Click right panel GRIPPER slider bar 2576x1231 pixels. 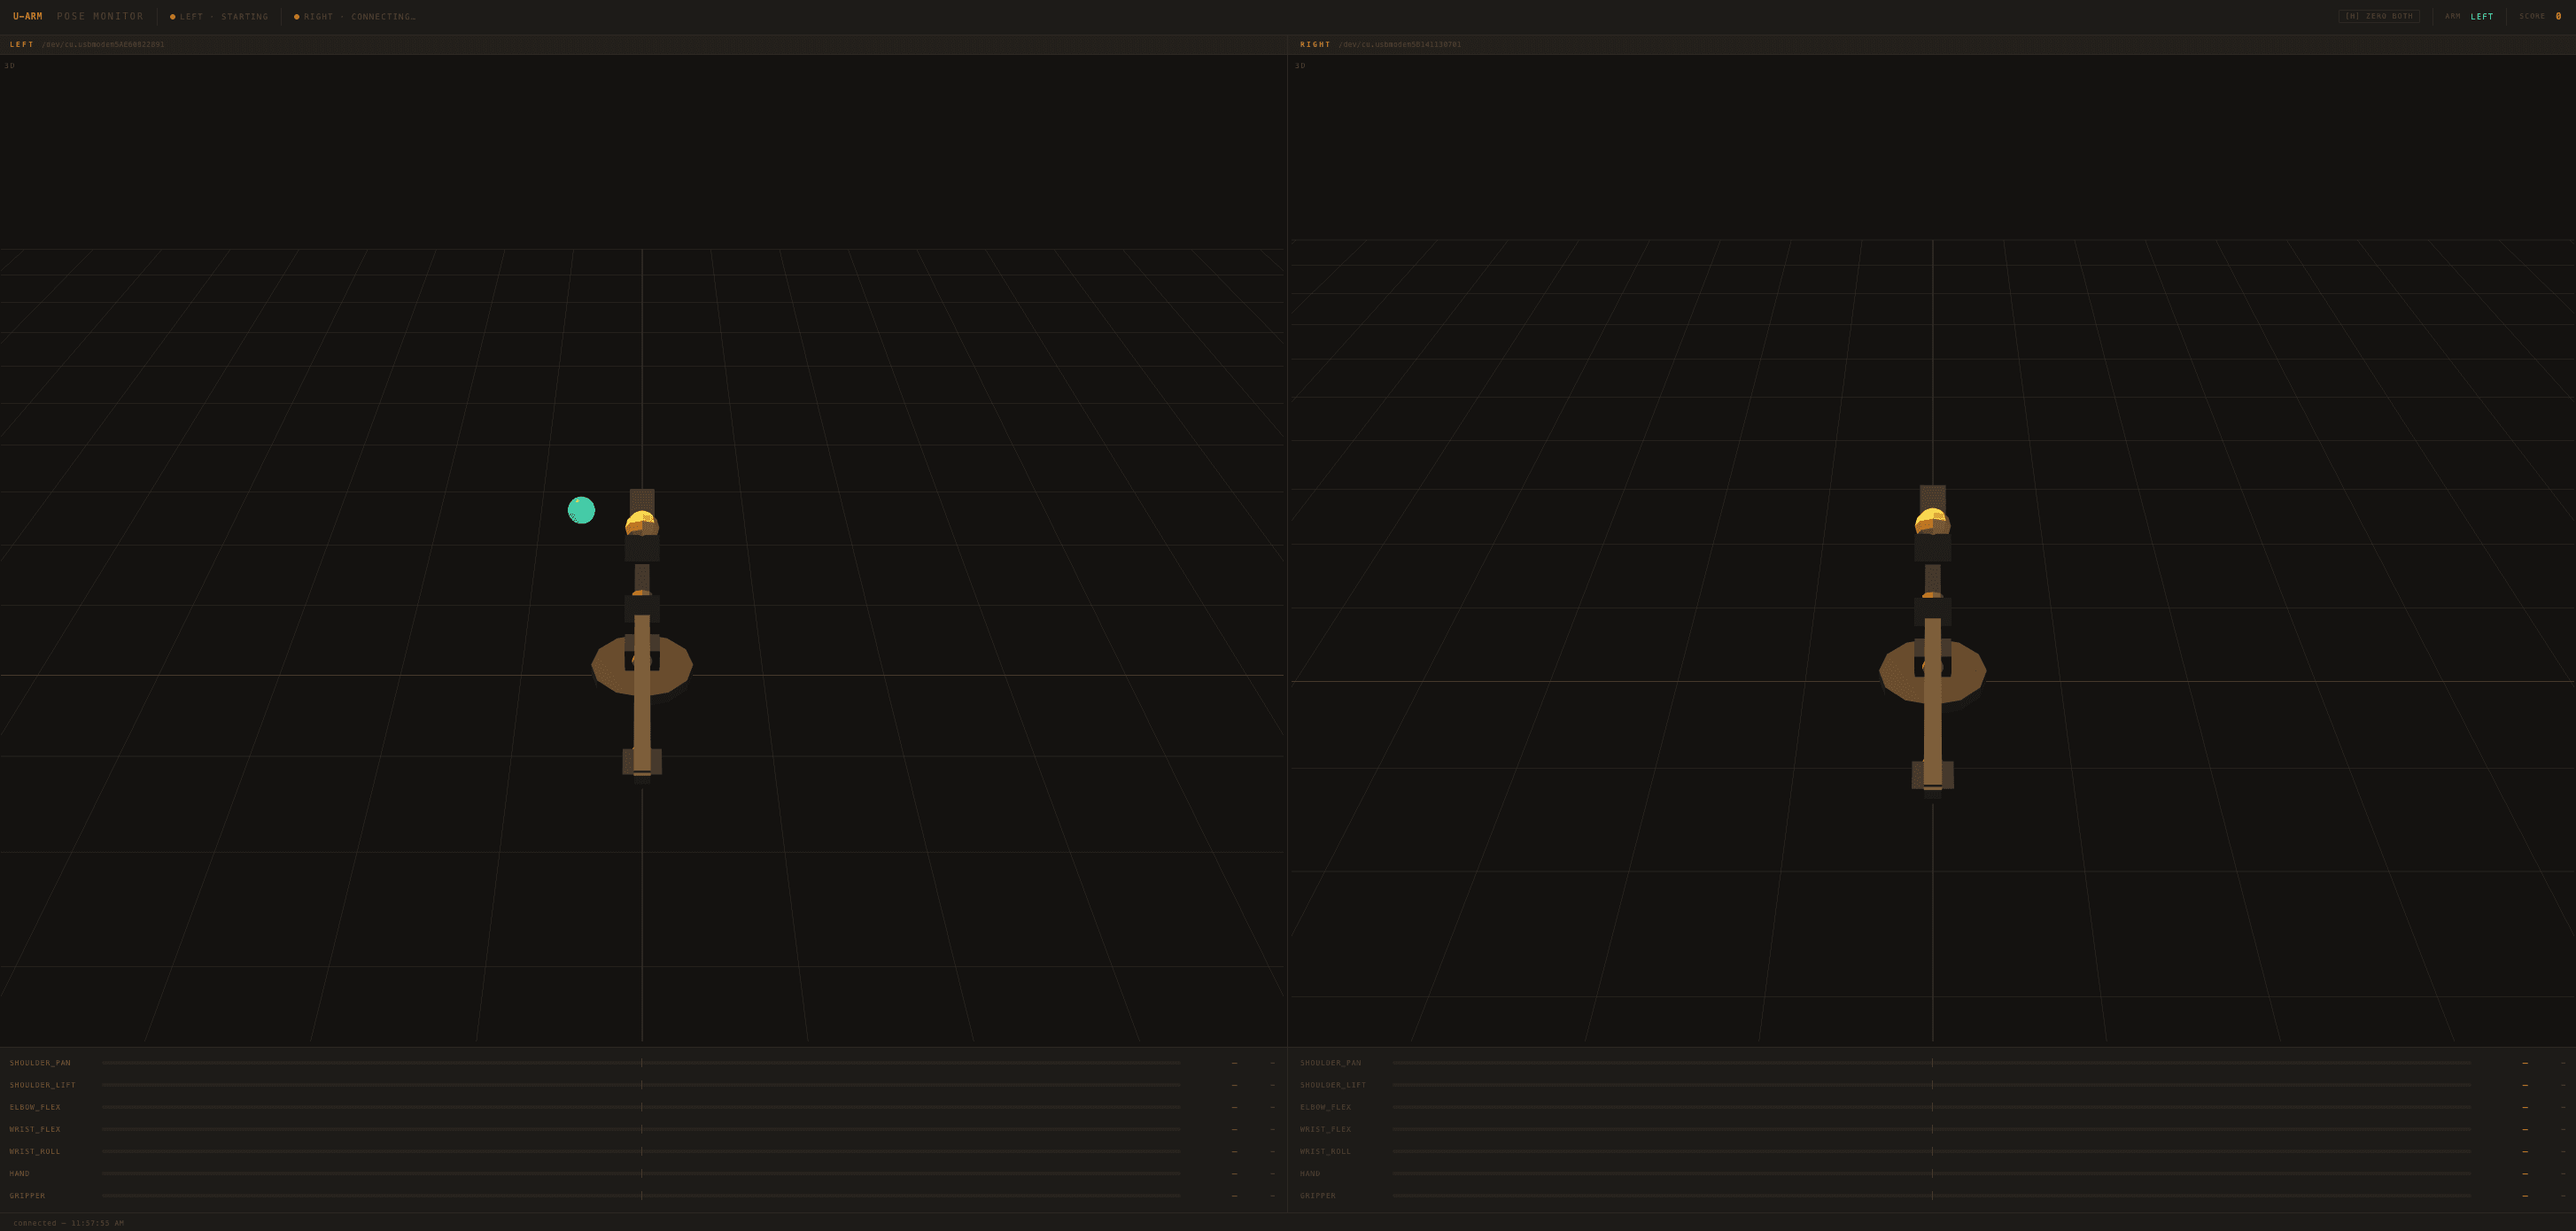(1932, 1195)
